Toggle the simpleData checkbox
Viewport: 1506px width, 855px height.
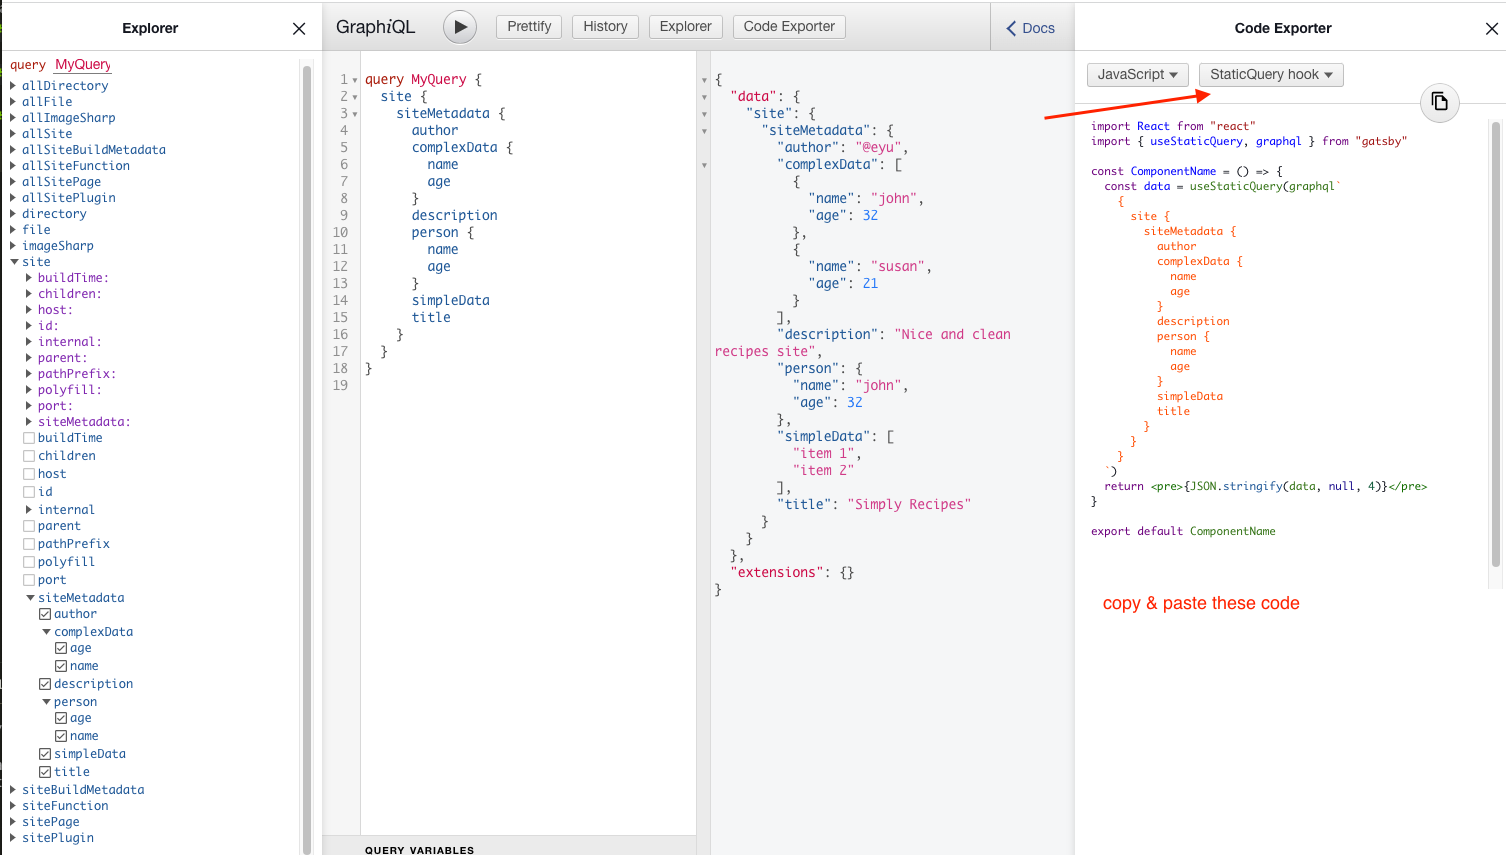45,754
